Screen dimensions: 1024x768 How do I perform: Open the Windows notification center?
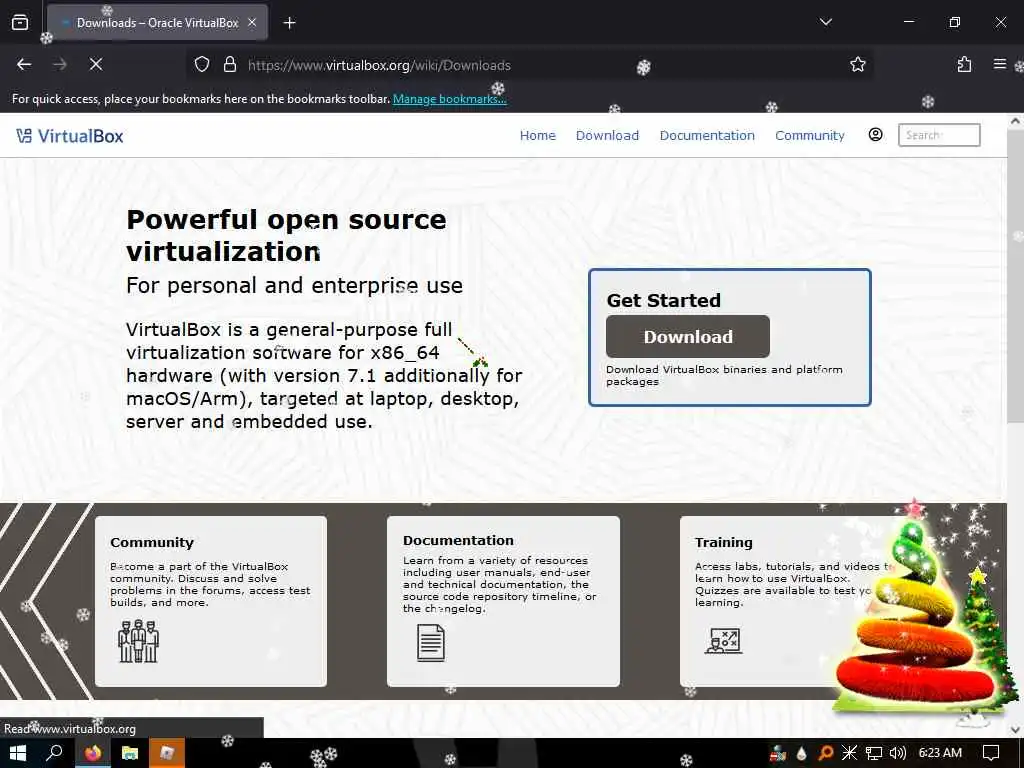[991, 754]
